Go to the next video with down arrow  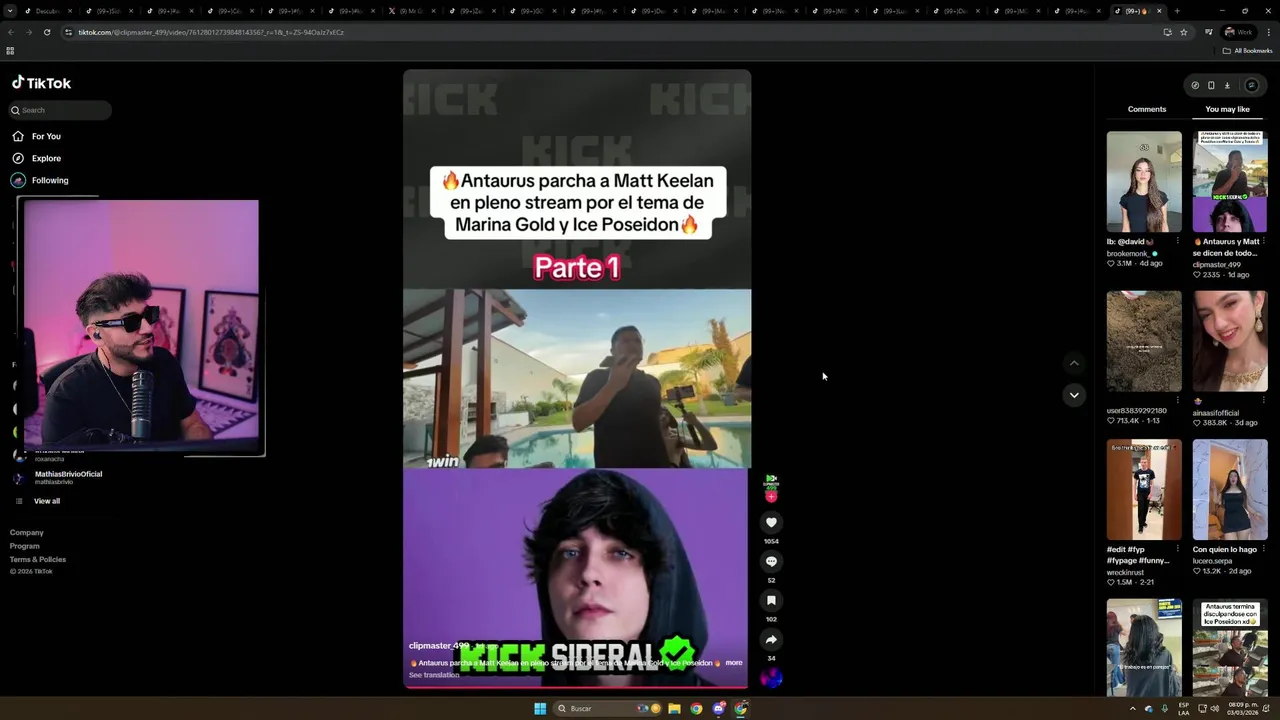click(x=1074, y=395)
